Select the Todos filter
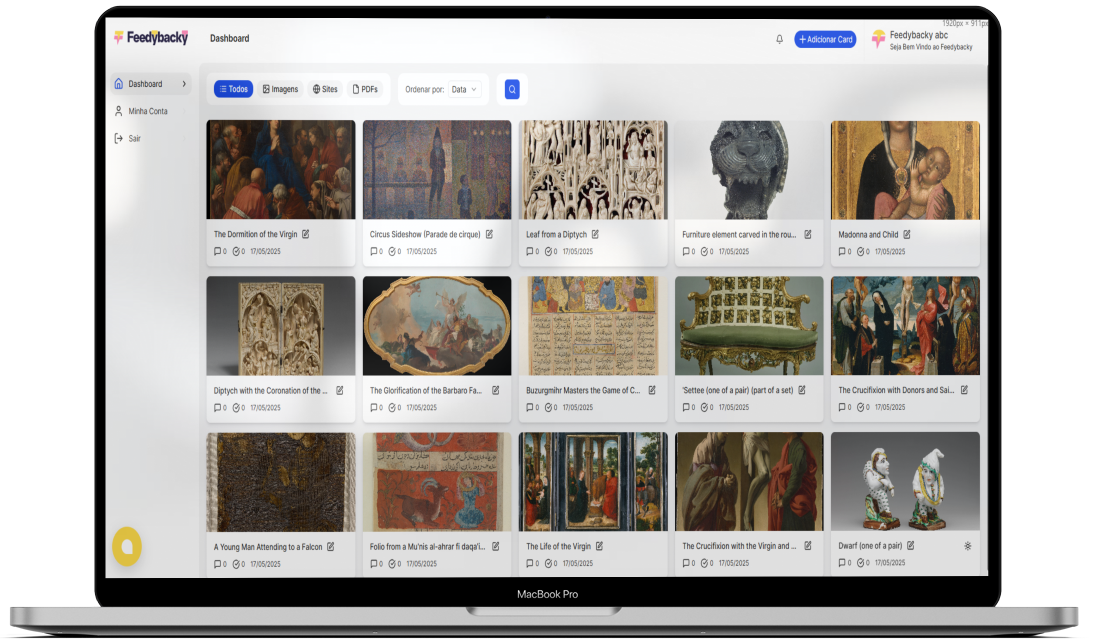The image size is (1098, 640). click(x=233, y=89)
